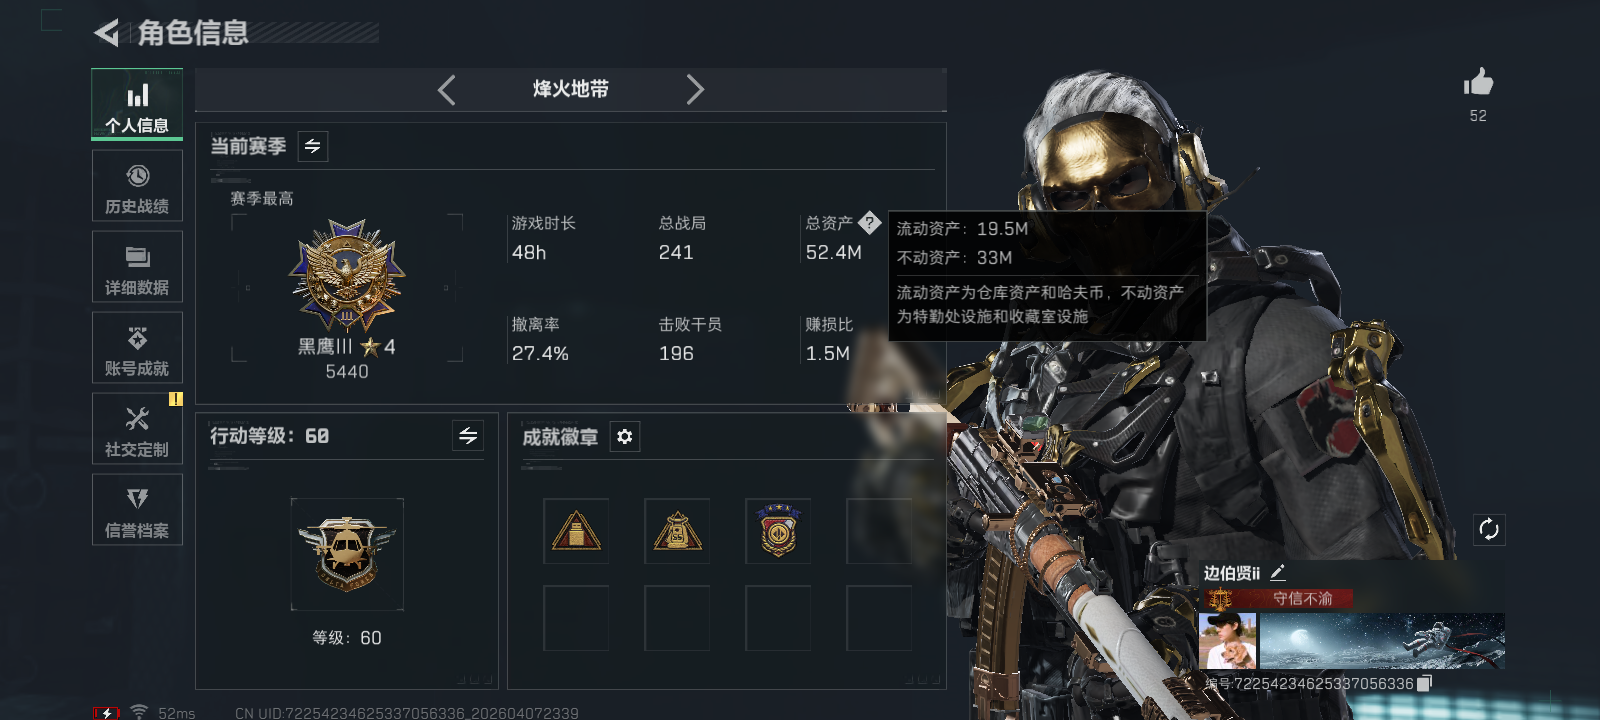Switch to previous mode with left chevron
Screen dimensions: 1600x720
pyautogui.click(x=447, y=90)
